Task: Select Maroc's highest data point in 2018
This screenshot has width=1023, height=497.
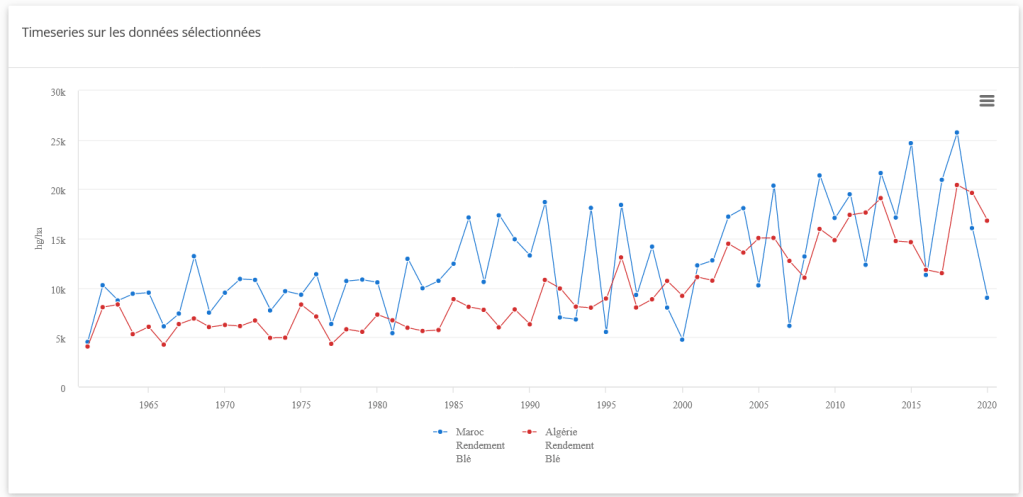Action: point(957,132)
